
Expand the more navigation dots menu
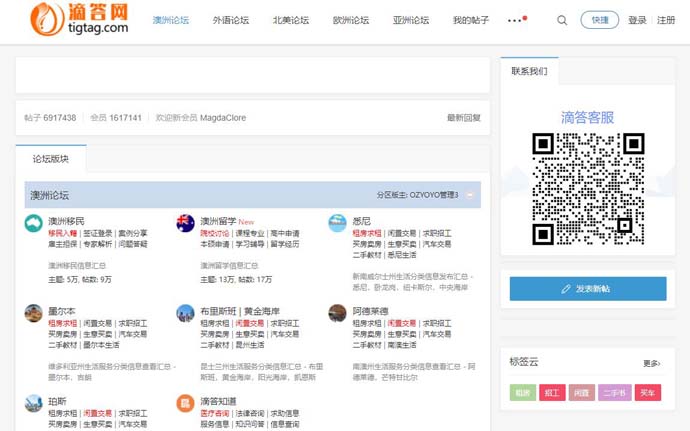(515, 20)
